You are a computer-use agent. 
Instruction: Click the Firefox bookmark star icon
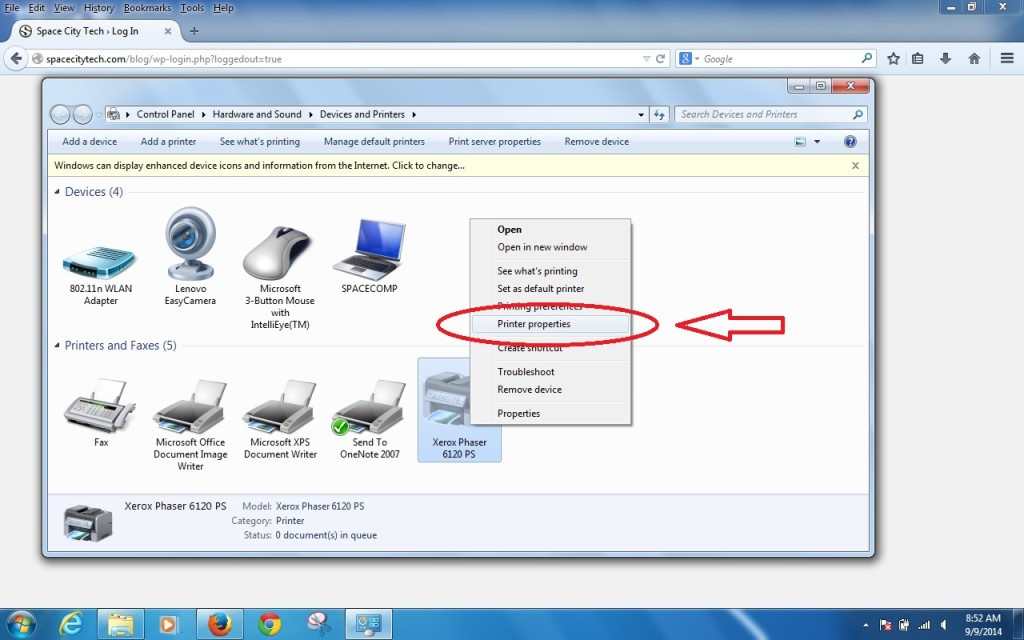[x=893, y=59]
